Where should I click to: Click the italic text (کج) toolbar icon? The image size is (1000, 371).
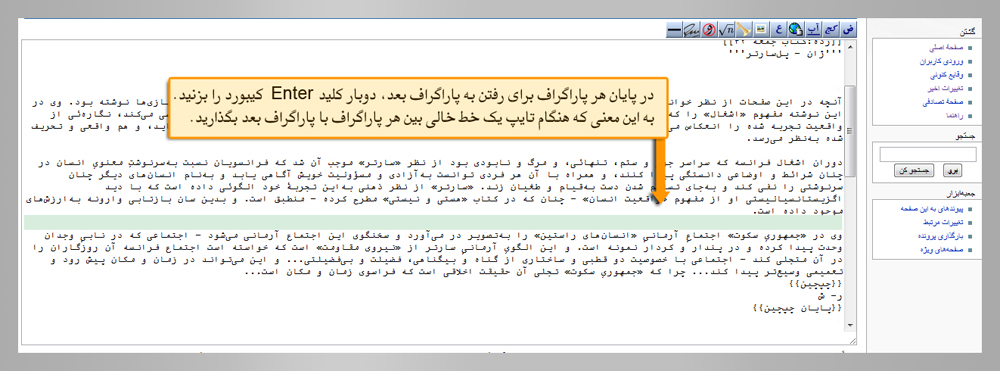click(831, 29)
